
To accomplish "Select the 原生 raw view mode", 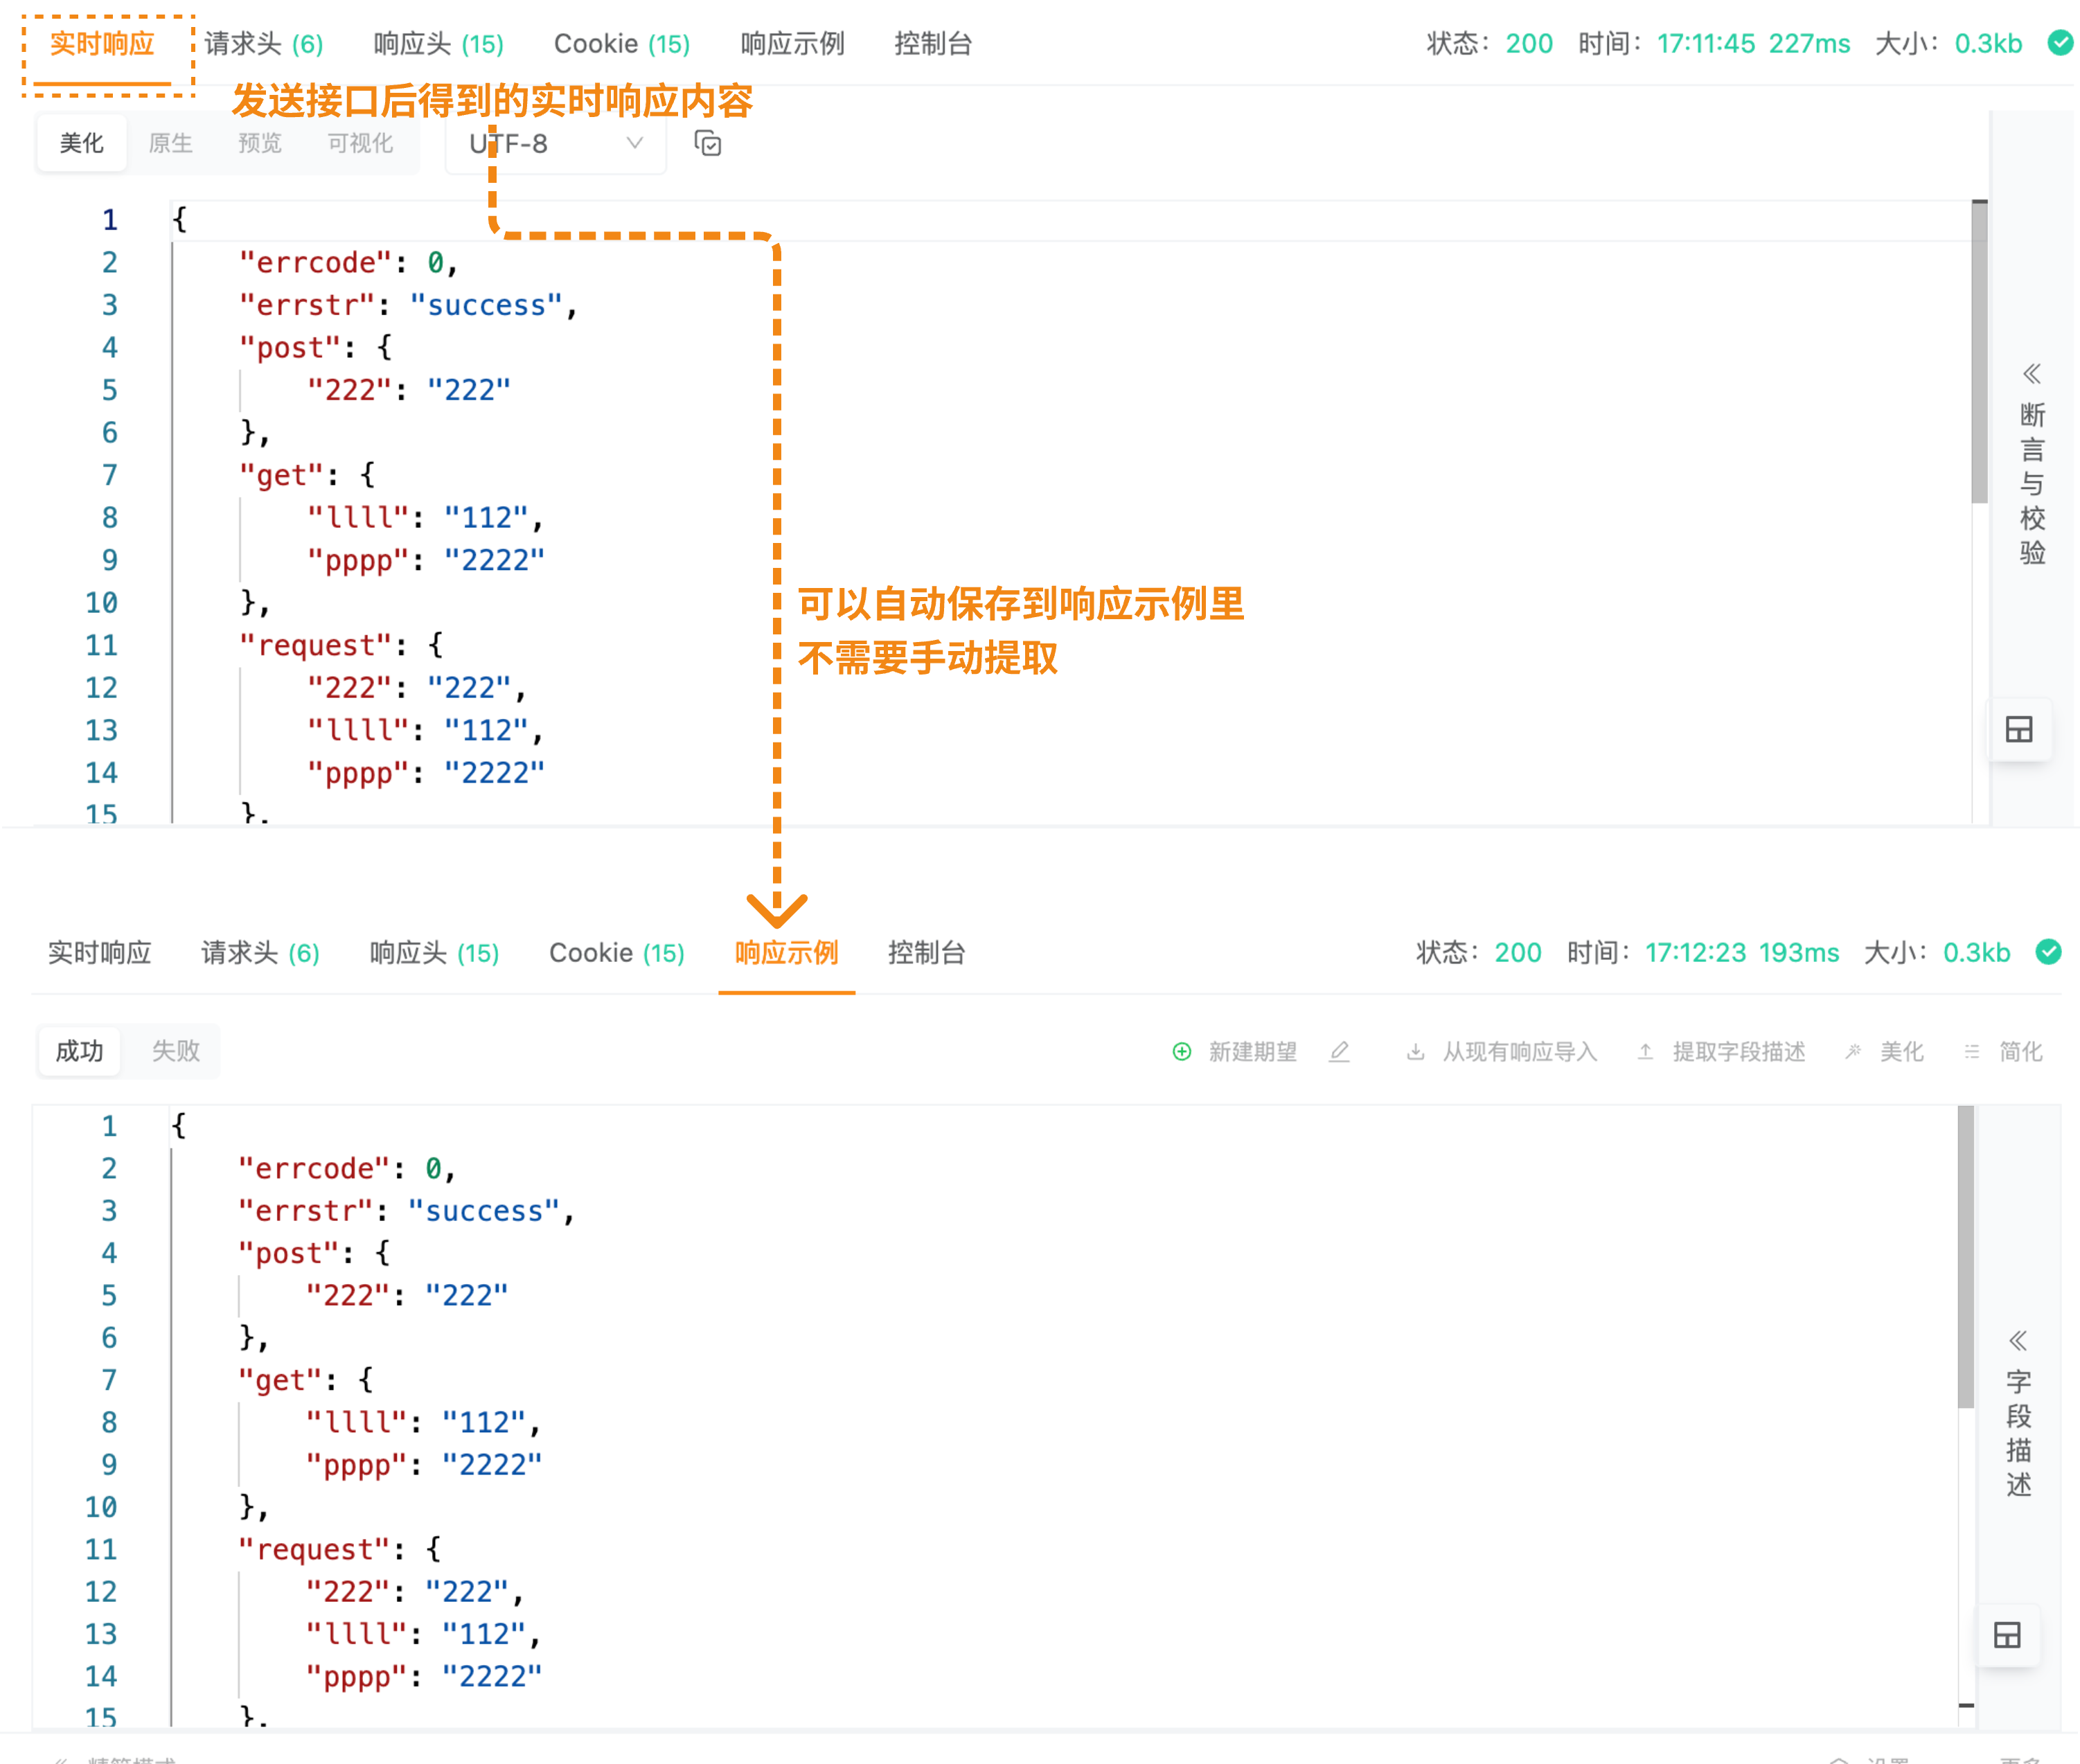I will coord(170,143).
